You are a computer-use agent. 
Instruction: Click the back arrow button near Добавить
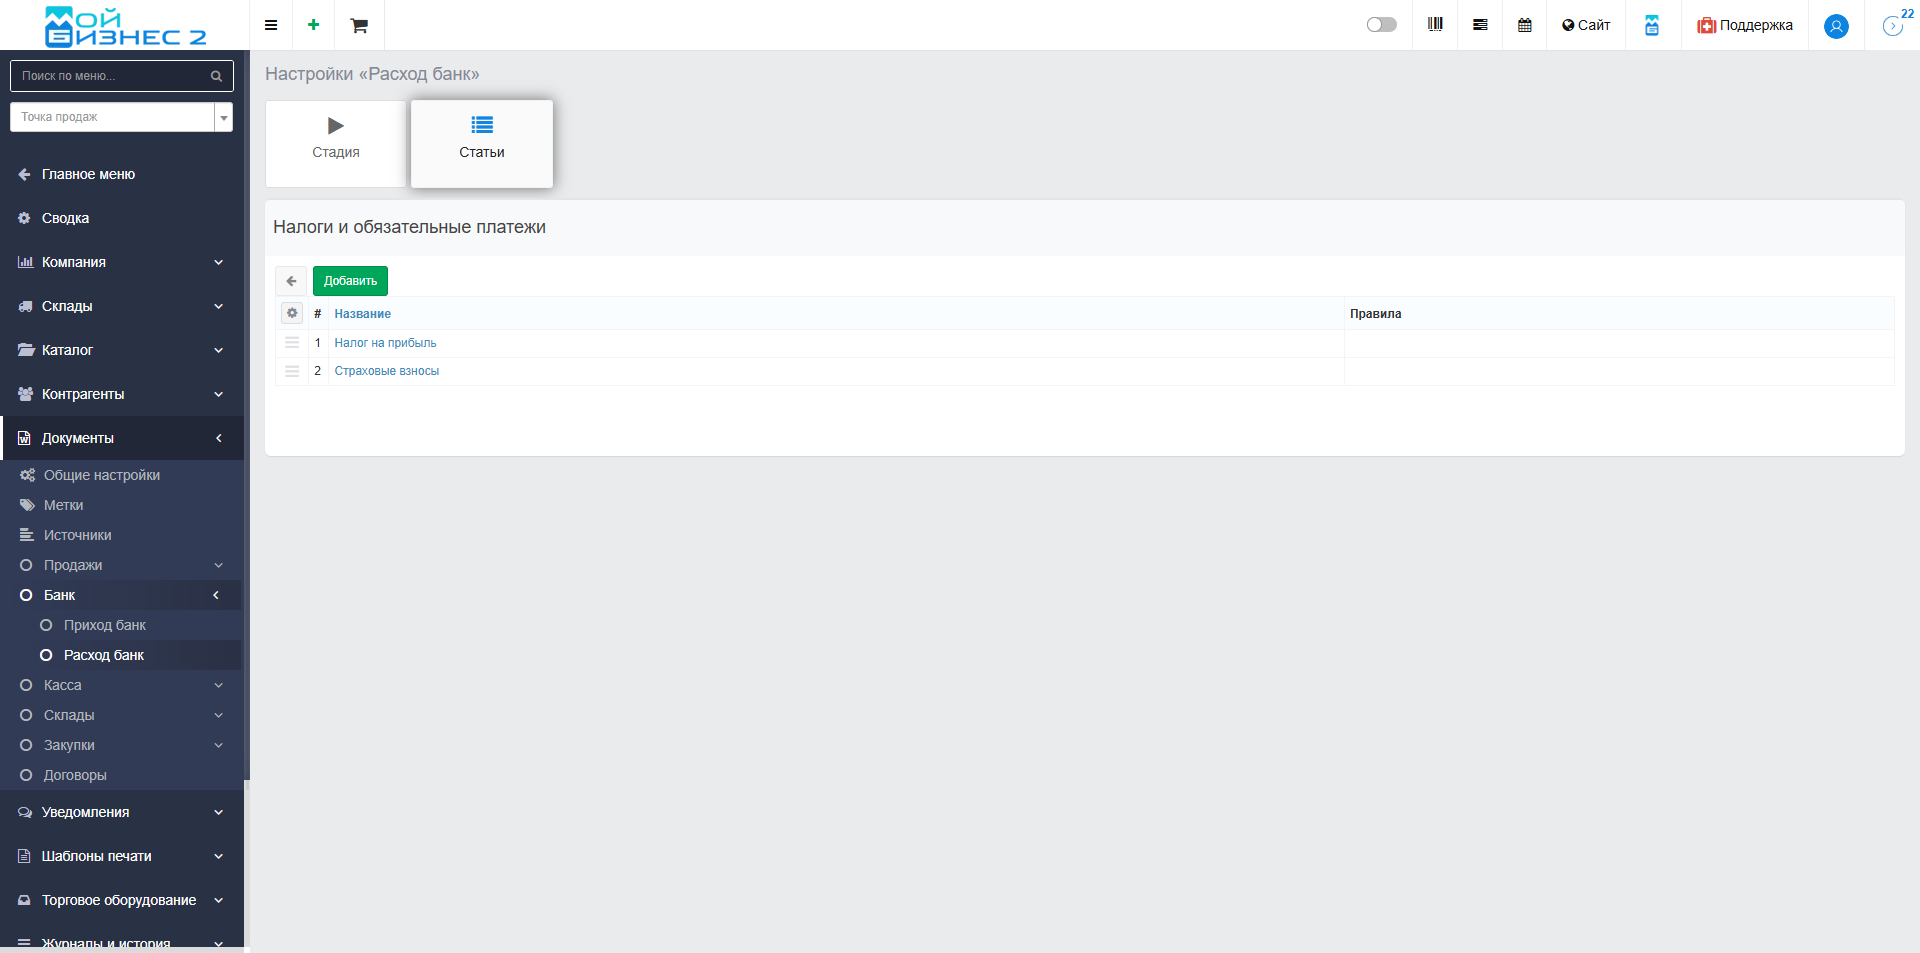click(291, 281)
